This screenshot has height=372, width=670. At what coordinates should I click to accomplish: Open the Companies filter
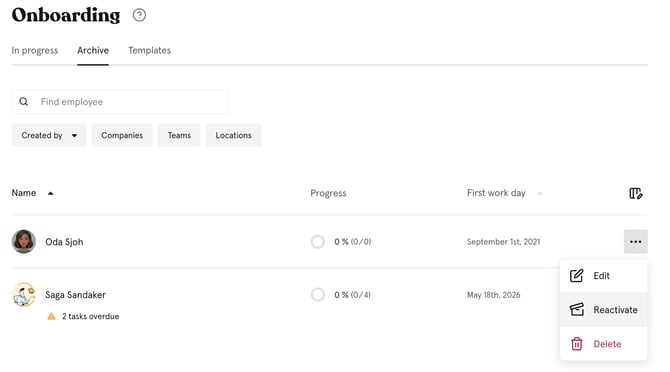(122, 135)
